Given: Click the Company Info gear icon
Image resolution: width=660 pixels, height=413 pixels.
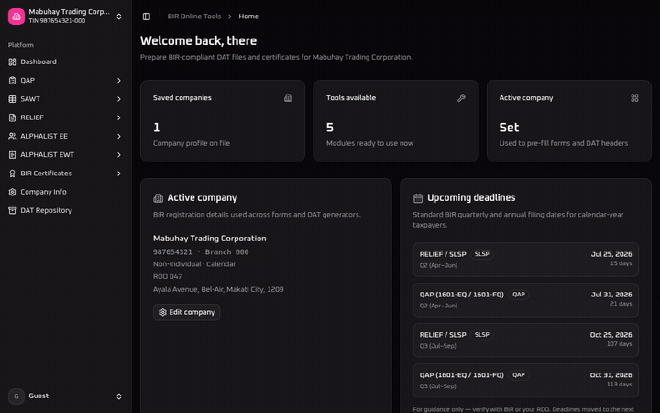Looking at the screenshot, I should point(12,192).
